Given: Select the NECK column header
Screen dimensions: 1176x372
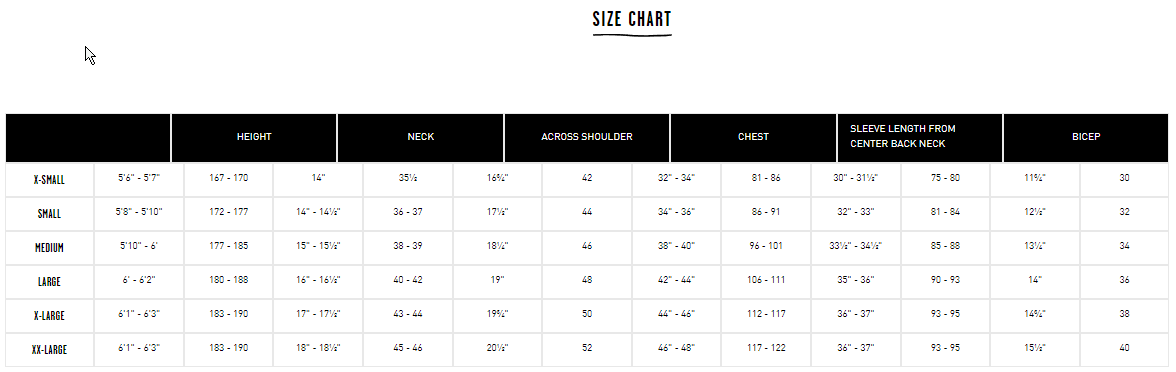Looking at the screenshot, I should click(x=421, y=137).
